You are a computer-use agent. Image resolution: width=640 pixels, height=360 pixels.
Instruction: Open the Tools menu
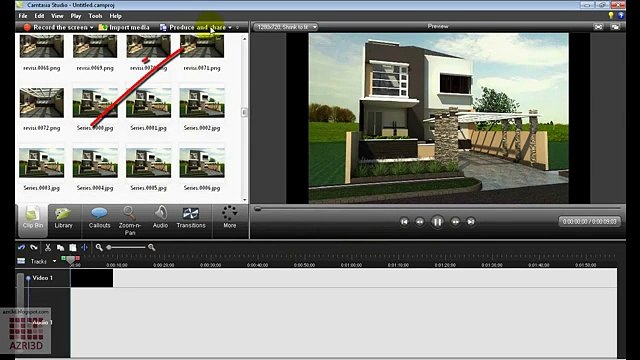pos(95,16)
